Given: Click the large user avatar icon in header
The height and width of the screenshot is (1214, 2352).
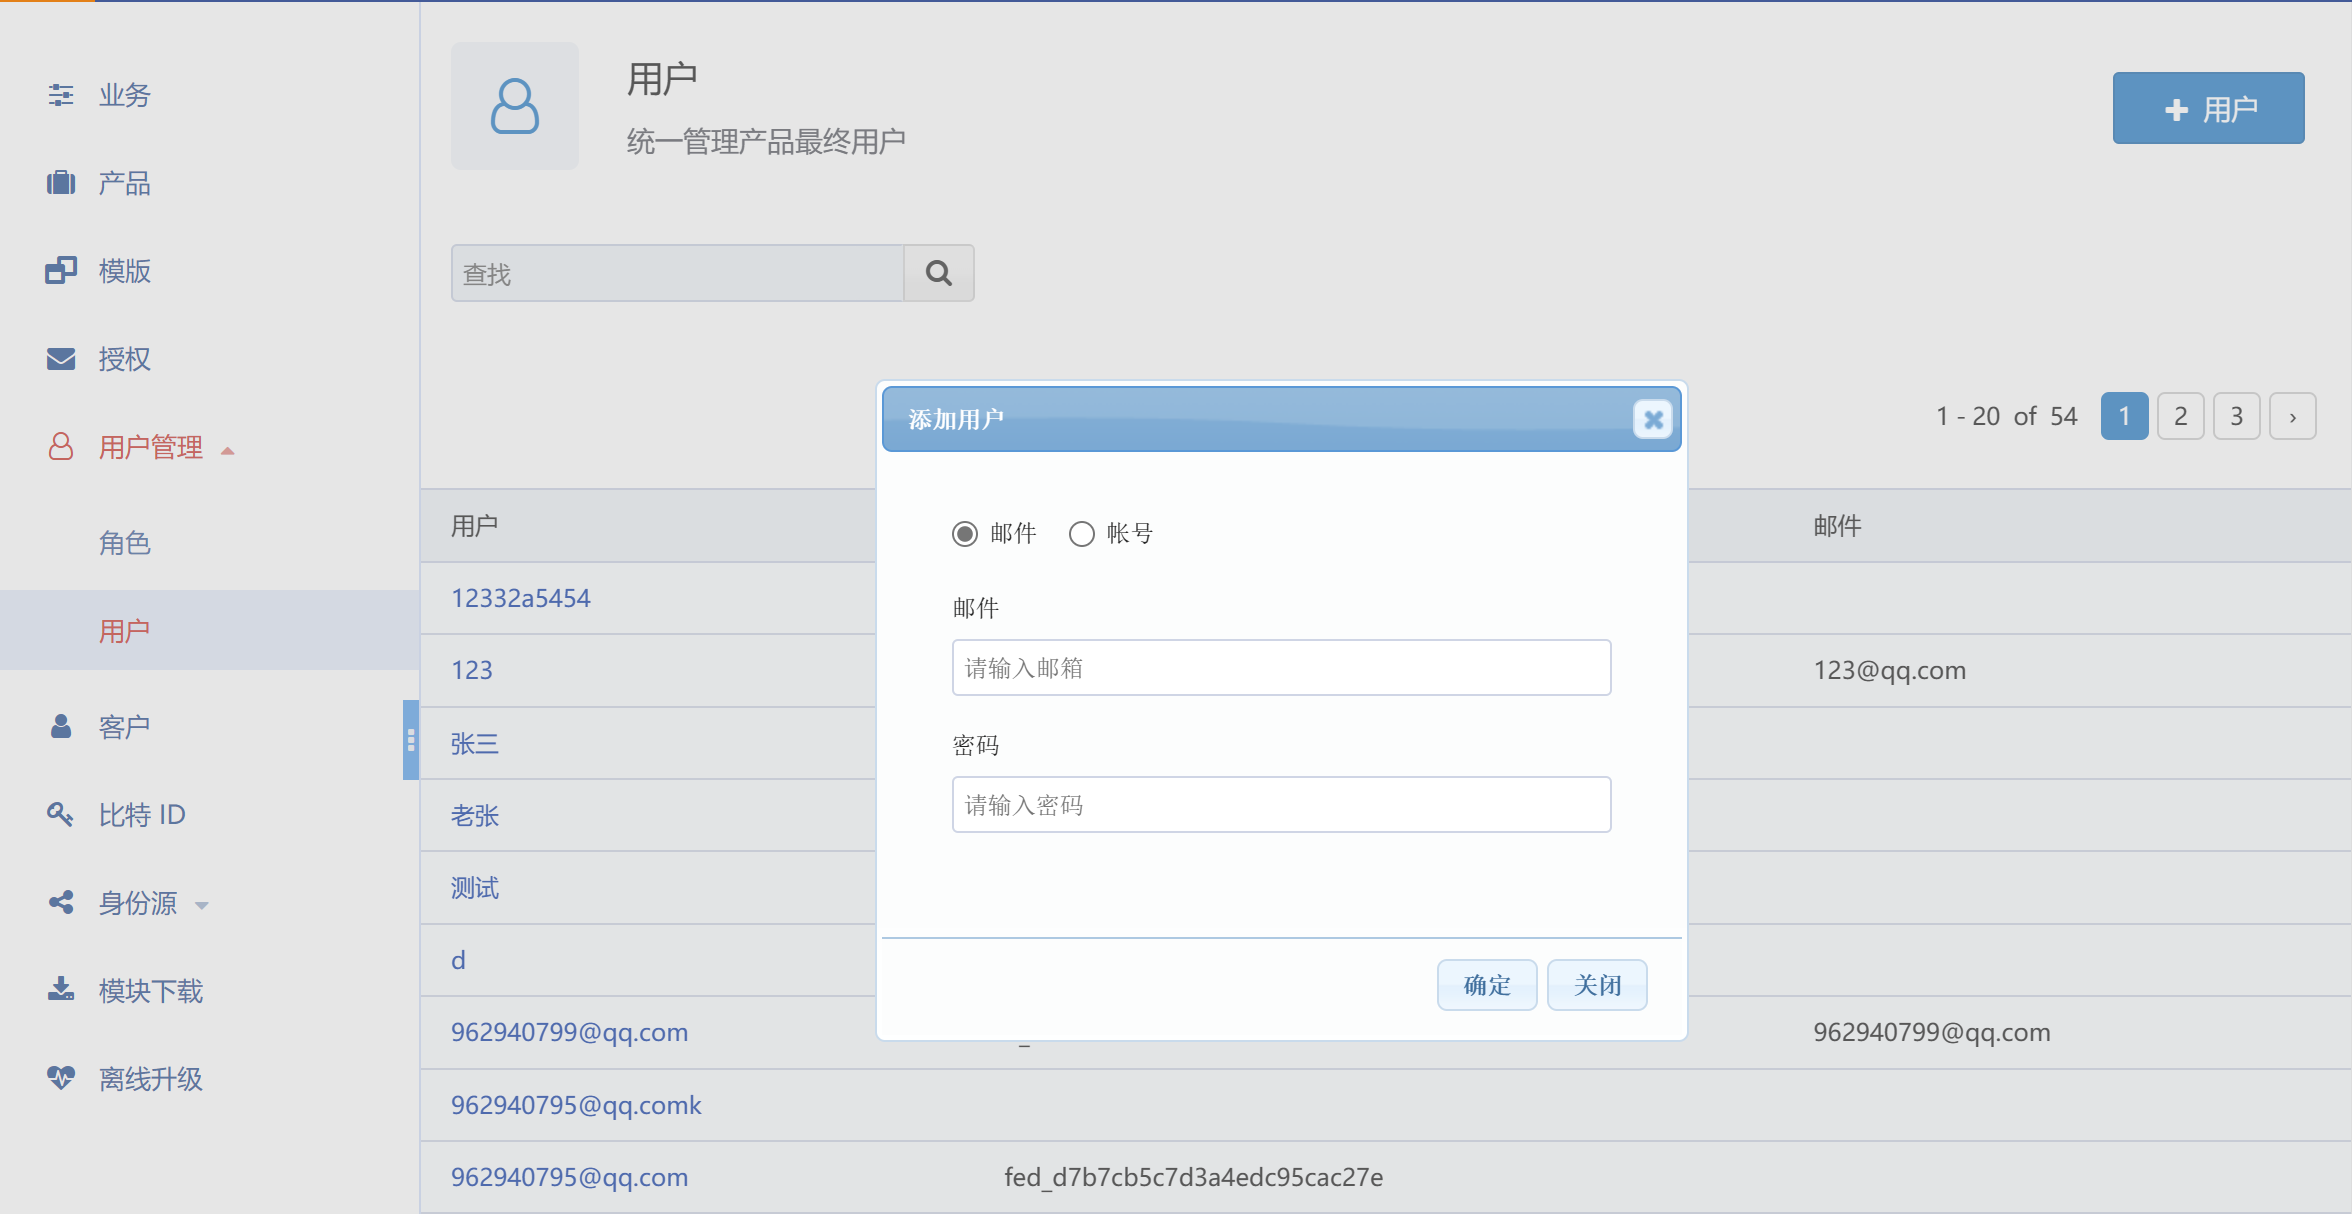Looking at the screenshot, I should pos(515,106).
